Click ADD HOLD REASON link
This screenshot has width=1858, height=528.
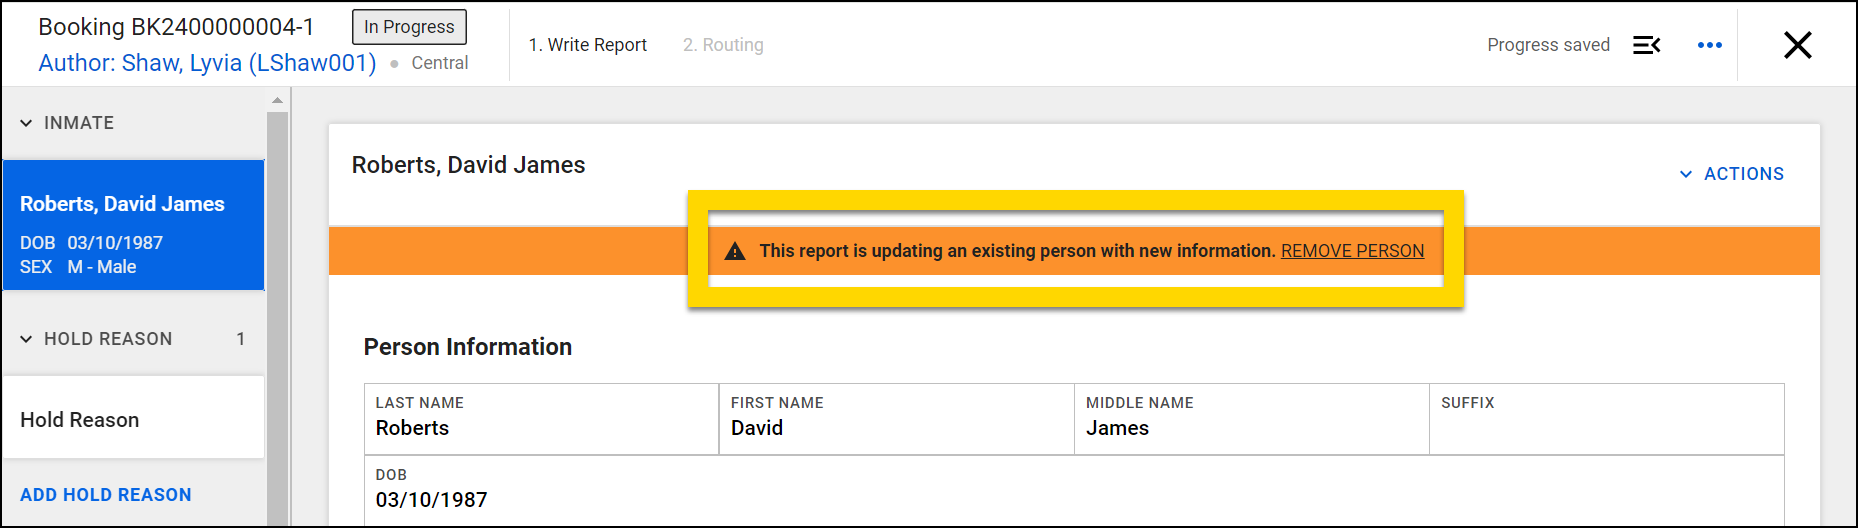(x=106, y=495)
